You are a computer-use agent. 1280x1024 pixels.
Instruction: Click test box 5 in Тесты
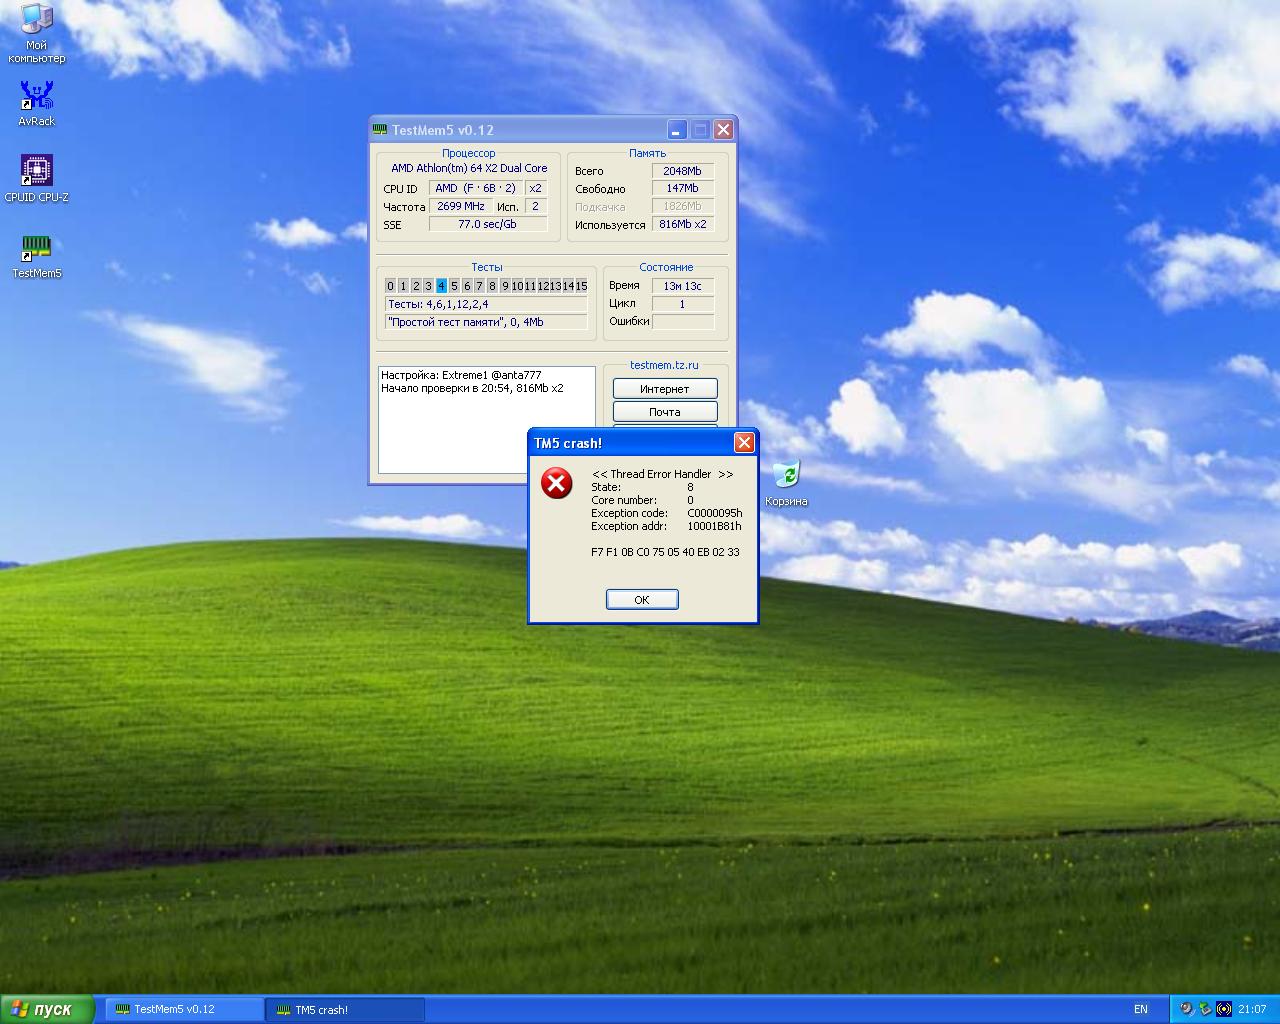pyautogui.click(x=454, y=286)
